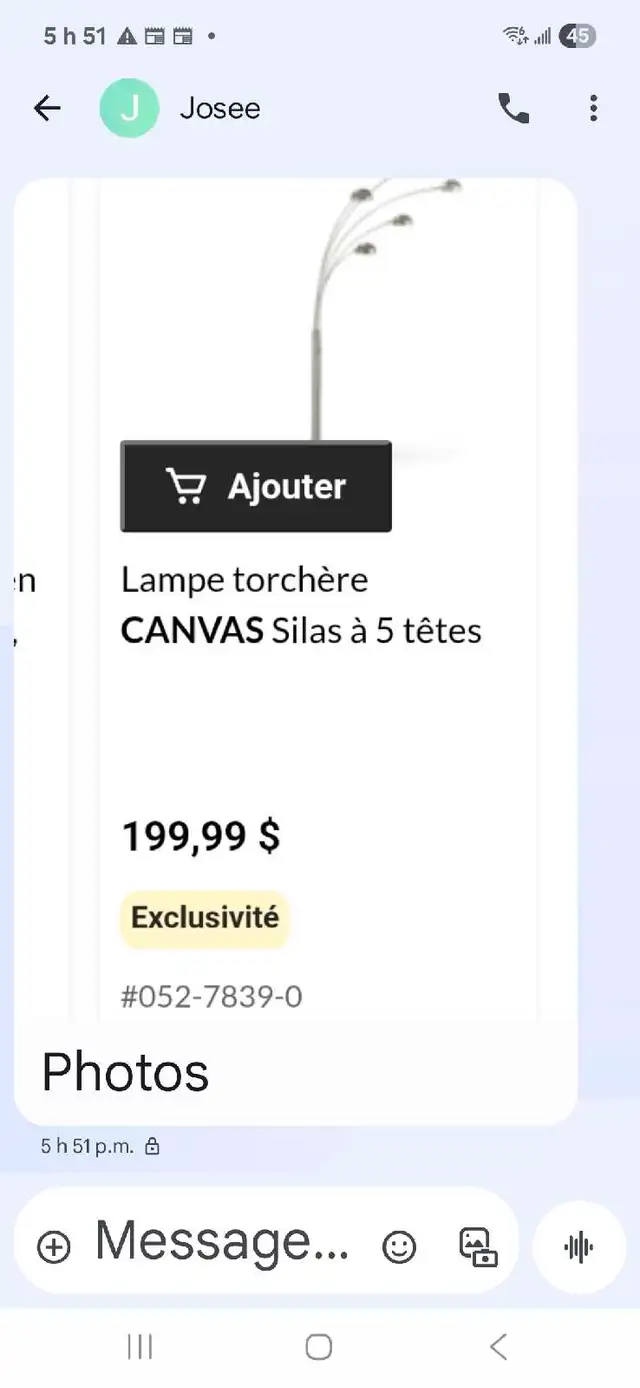Open the three-dot overflow menu
The height and width of the screenshot is (1388, 640).
pos(593,108)
